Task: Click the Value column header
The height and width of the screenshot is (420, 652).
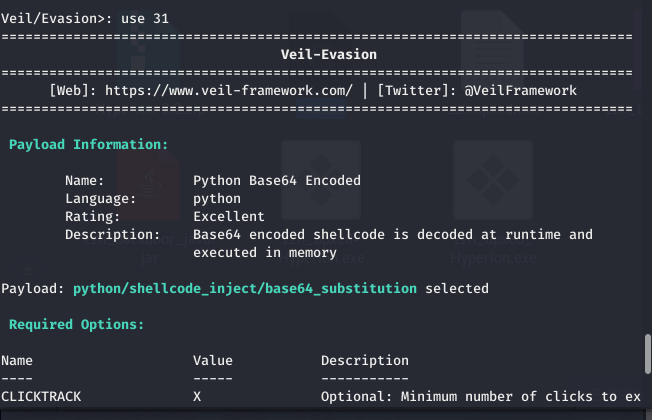Action: 213,360
